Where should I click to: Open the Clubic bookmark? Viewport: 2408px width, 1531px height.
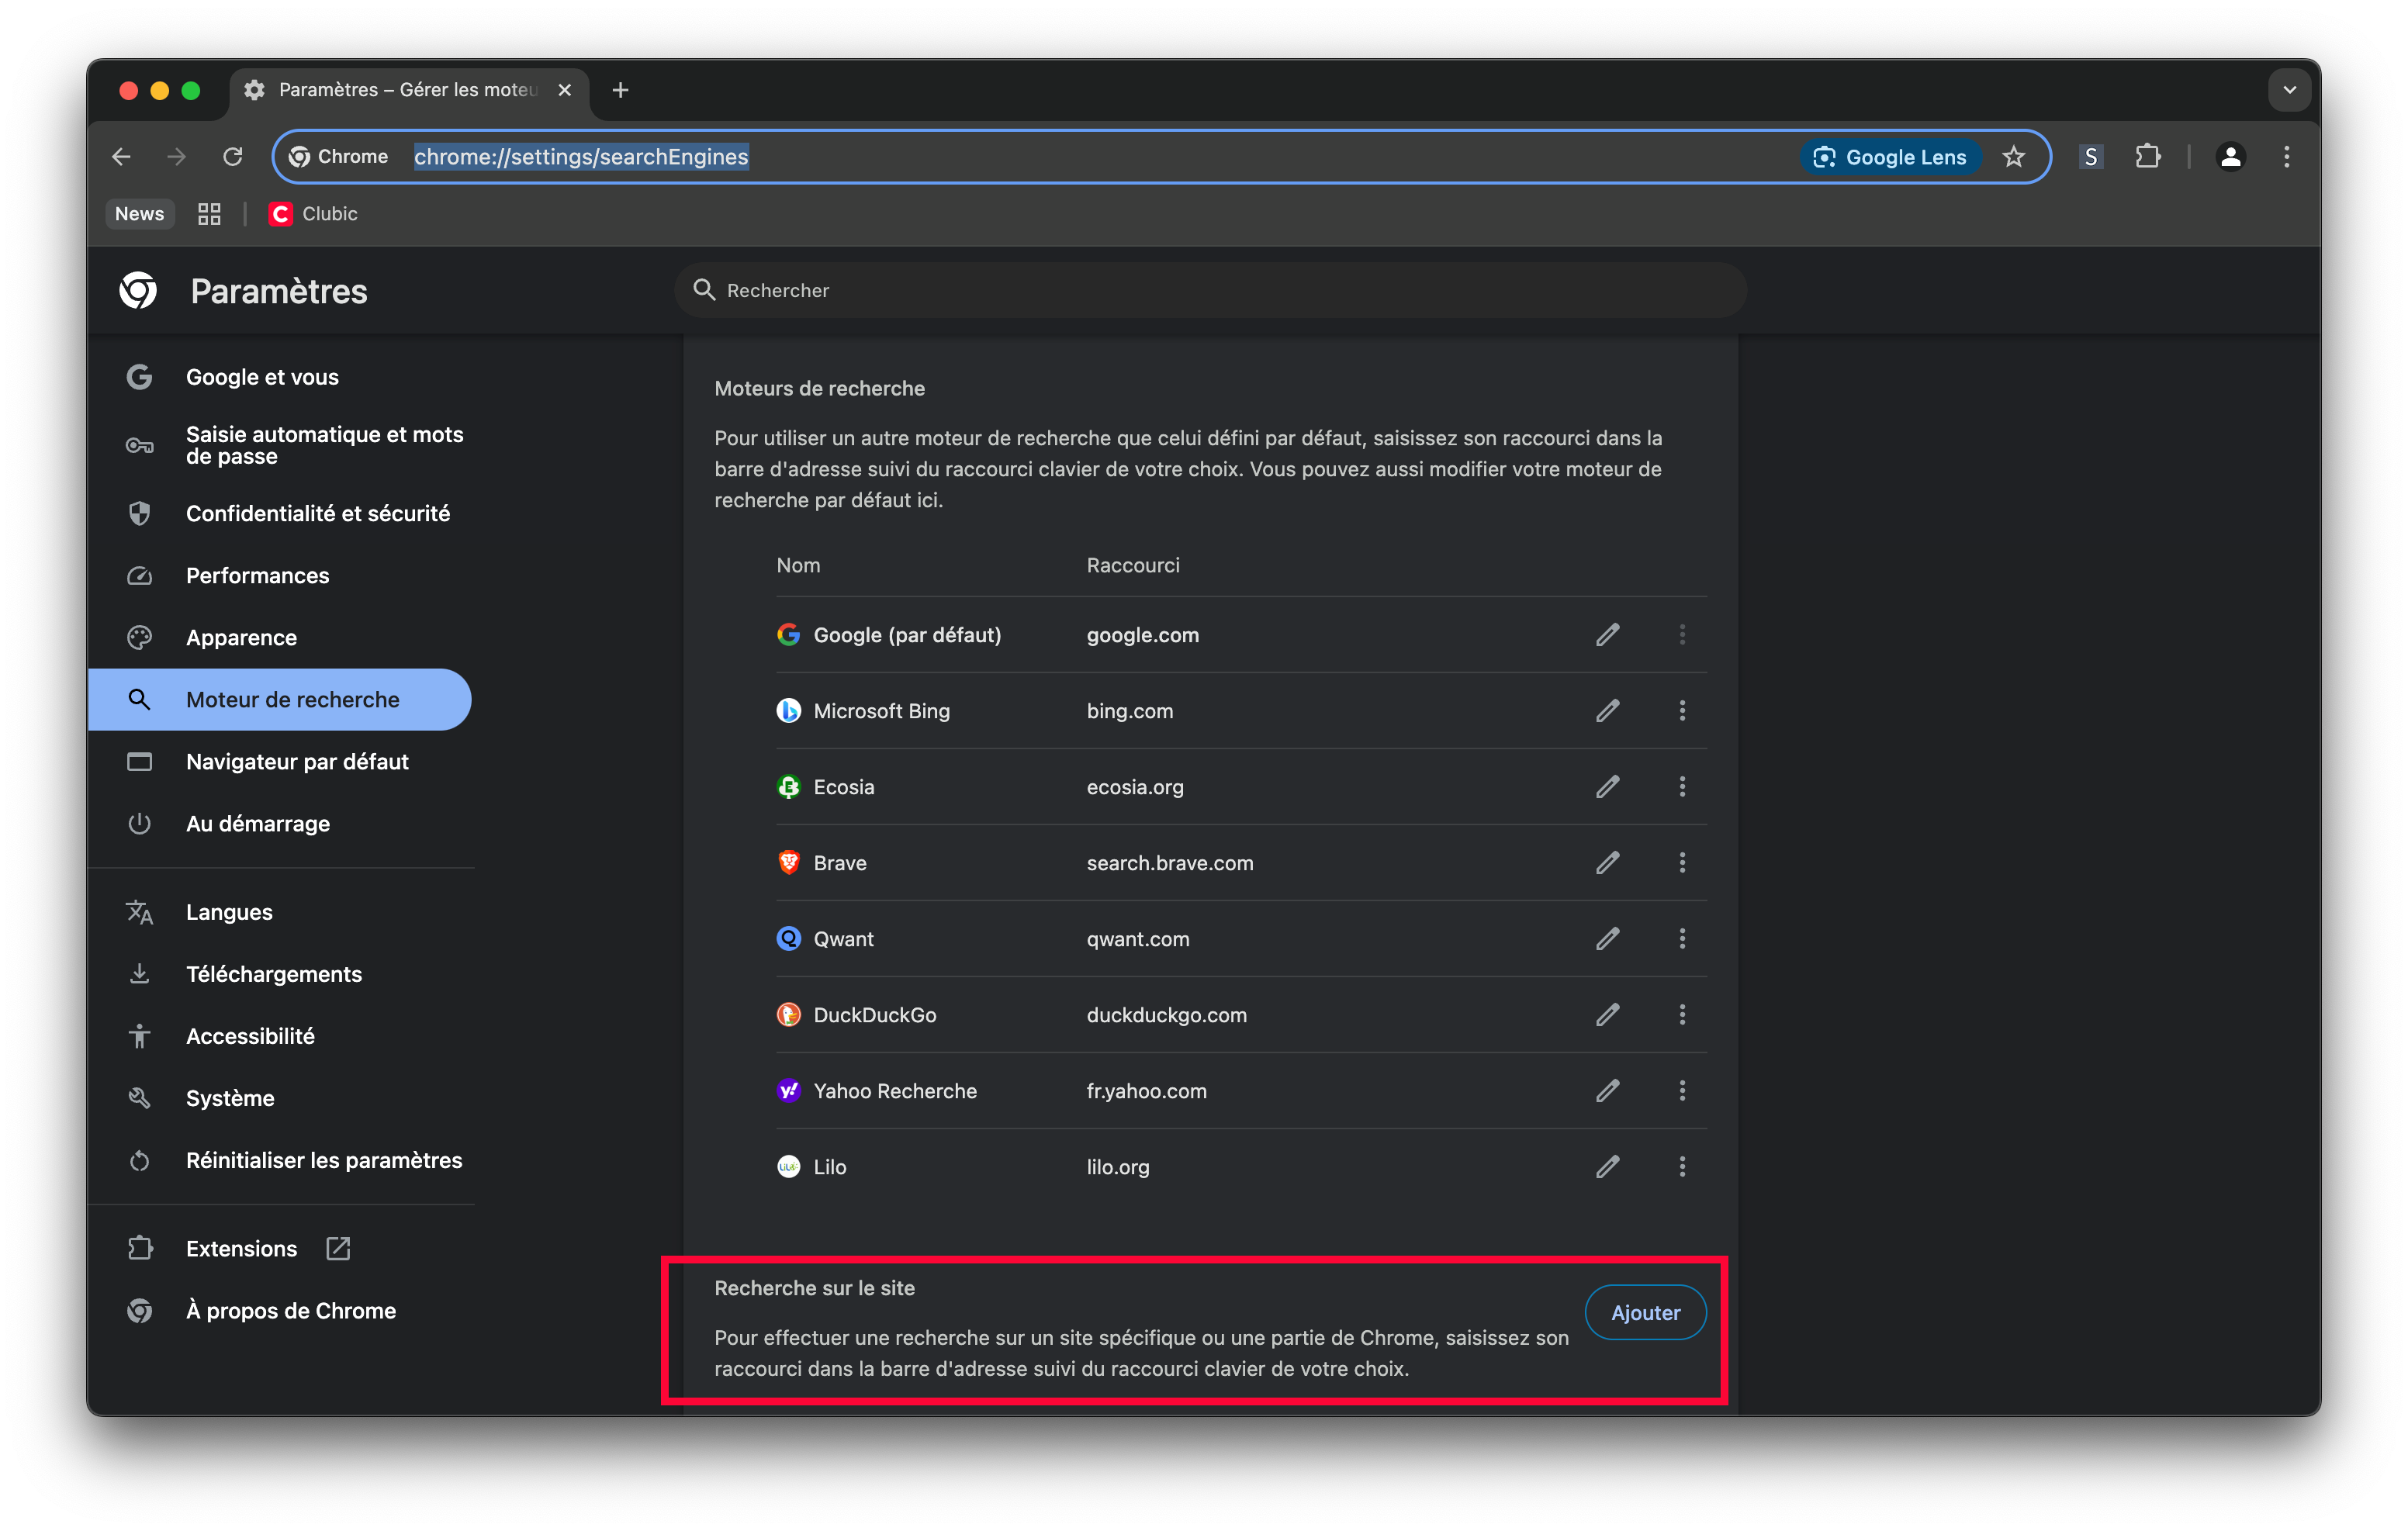(x=313, y=214)
